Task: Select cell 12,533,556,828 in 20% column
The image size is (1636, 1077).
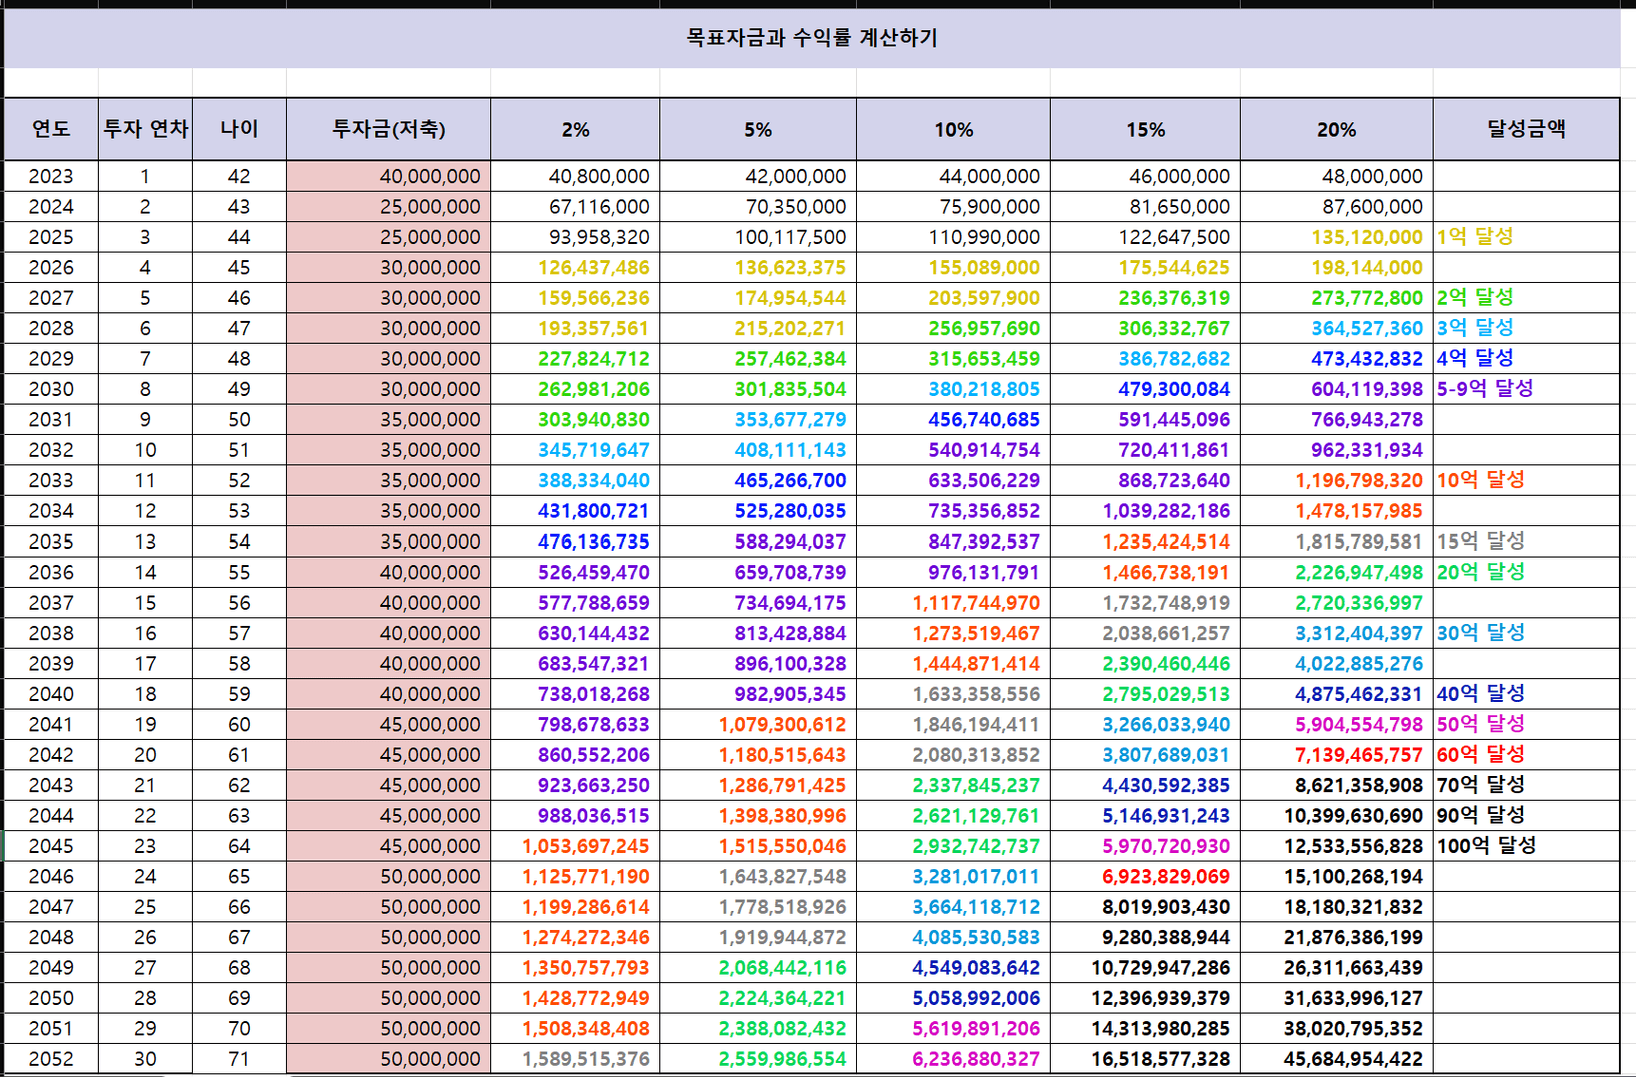Action: tap(1336, 845)
